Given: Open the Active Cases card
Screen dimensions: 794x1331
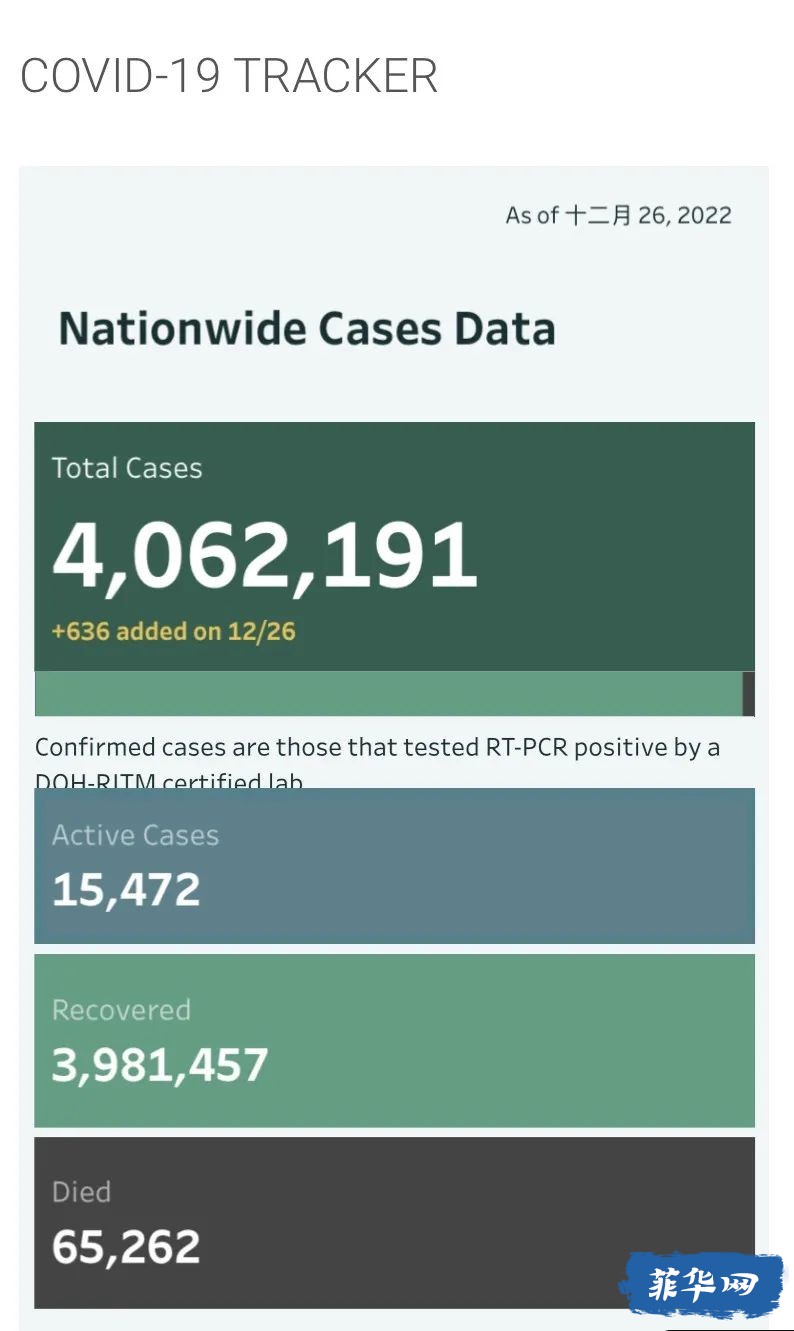Looking at the screenshot, I should pyautogui.click(x=394, y=865).
